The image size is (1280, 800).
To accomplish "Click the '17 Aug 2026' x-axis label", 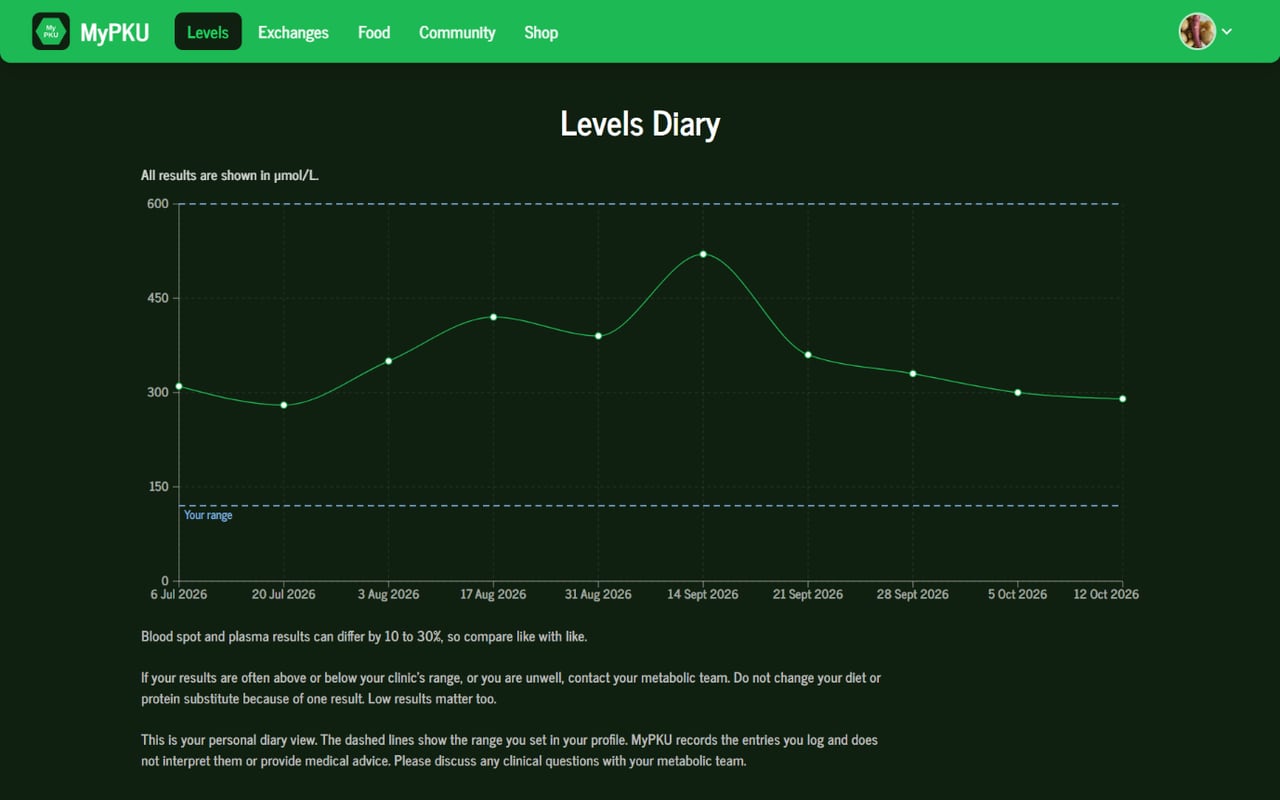I will pos(493,594).
